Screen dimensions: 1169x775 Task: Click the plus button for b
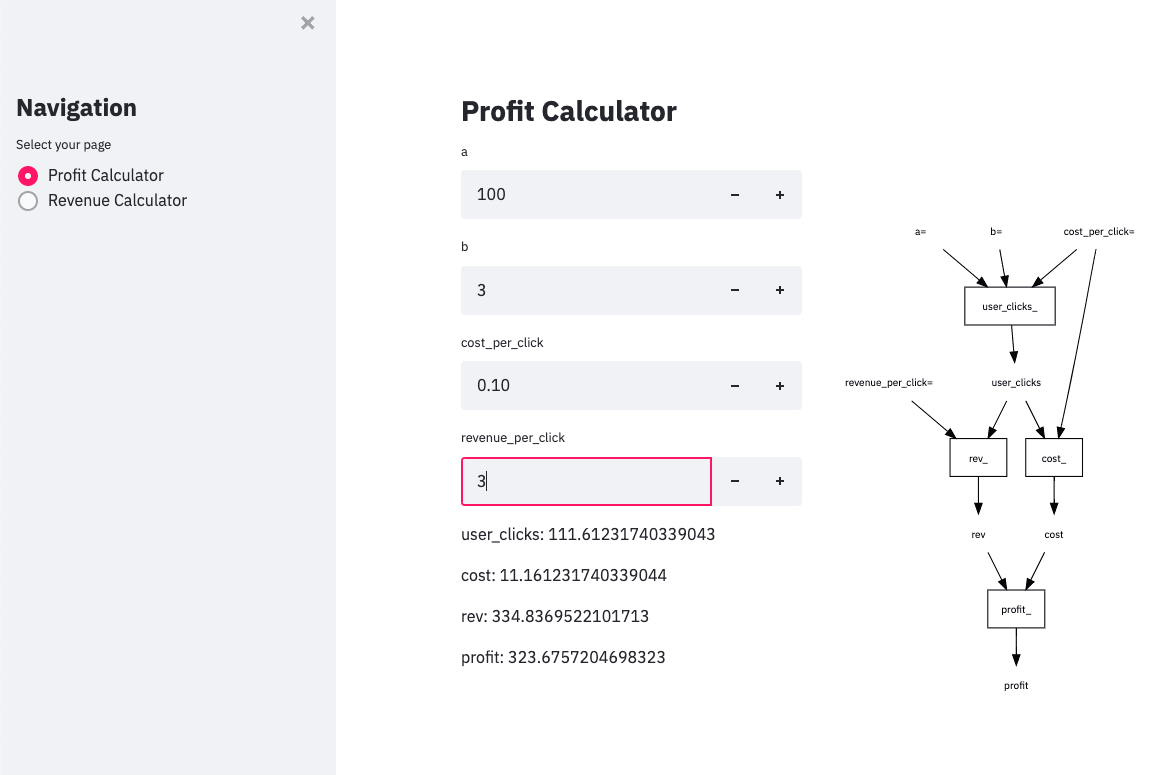(x=780, y=290)
